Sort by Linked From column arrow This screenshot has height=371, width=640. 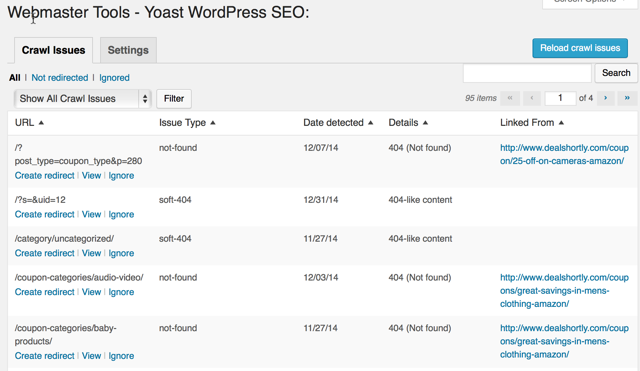click(561, 123)
